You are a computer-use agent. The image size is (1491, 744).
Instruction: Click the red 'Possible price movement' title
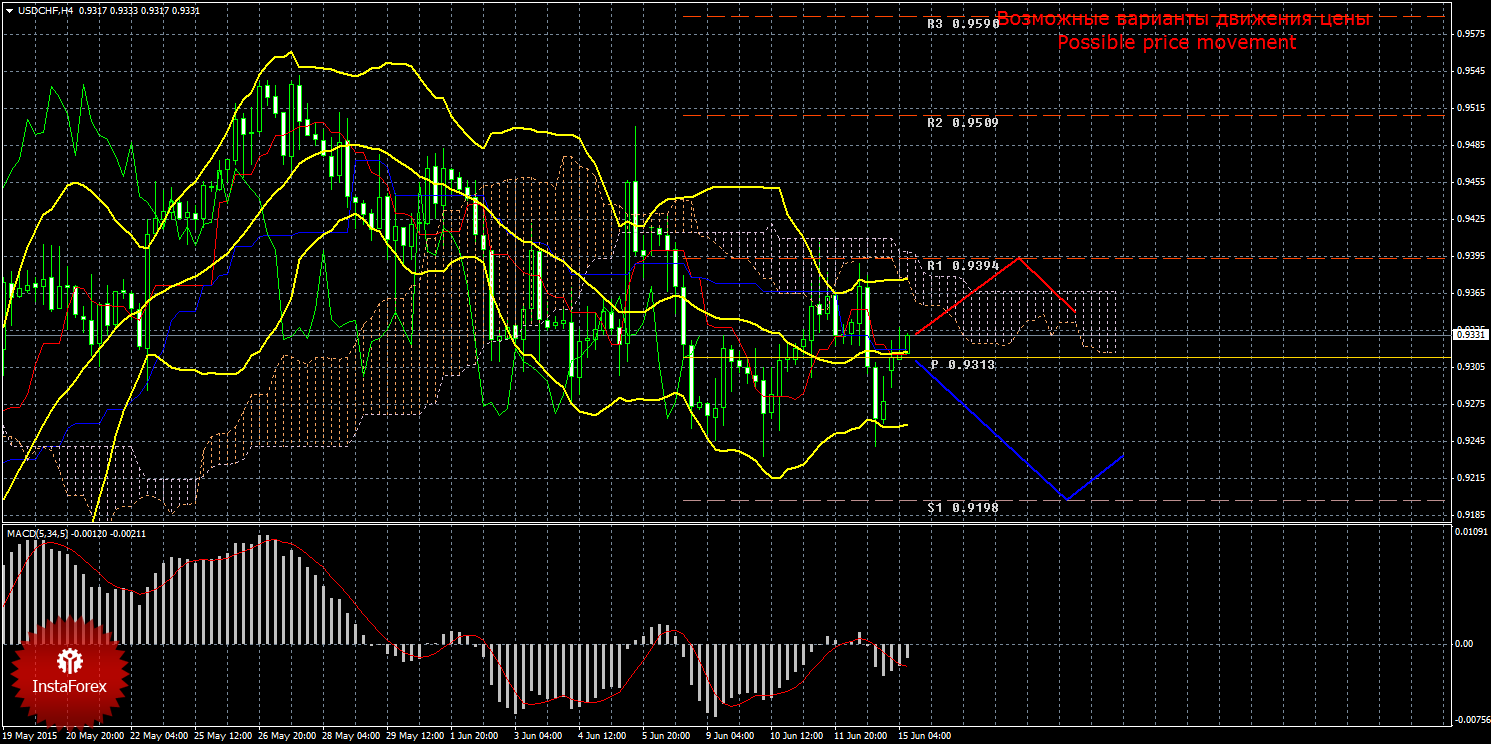pyautogui.click(x=1176, y=43)
